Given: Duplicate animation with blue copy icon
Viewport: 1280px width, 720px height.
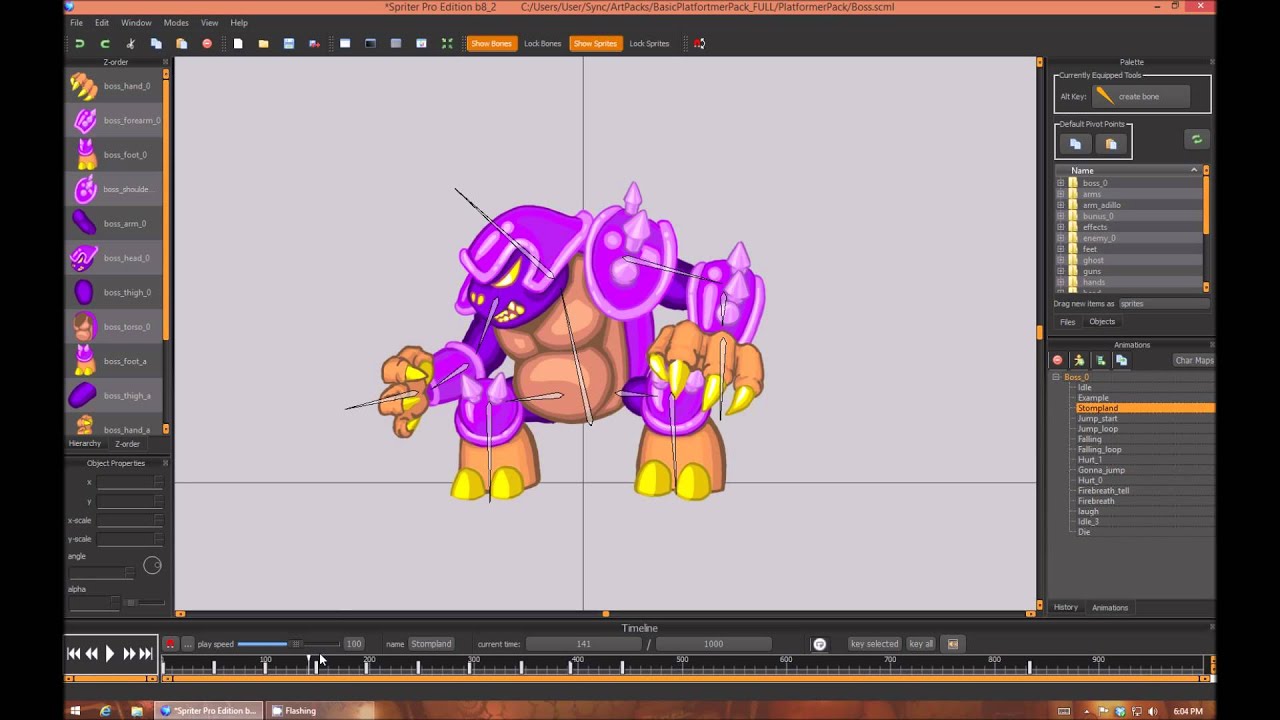Looking at the screenshot, I should click(x=1122, y=360).
